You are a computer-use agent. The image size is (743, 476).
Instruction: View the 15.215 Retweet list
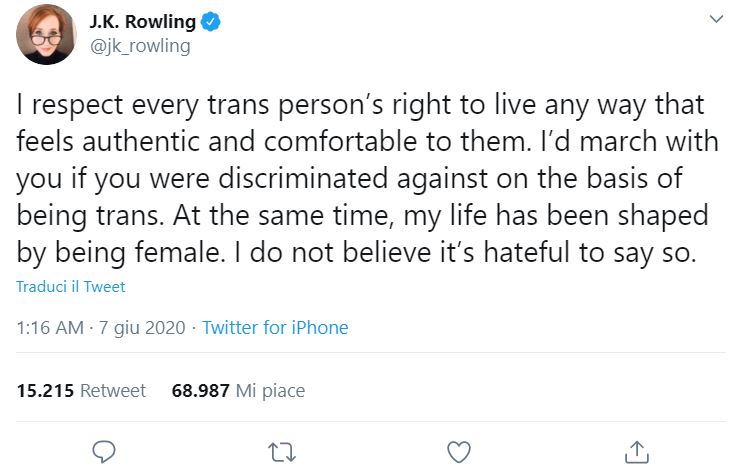tap(81, 391)
